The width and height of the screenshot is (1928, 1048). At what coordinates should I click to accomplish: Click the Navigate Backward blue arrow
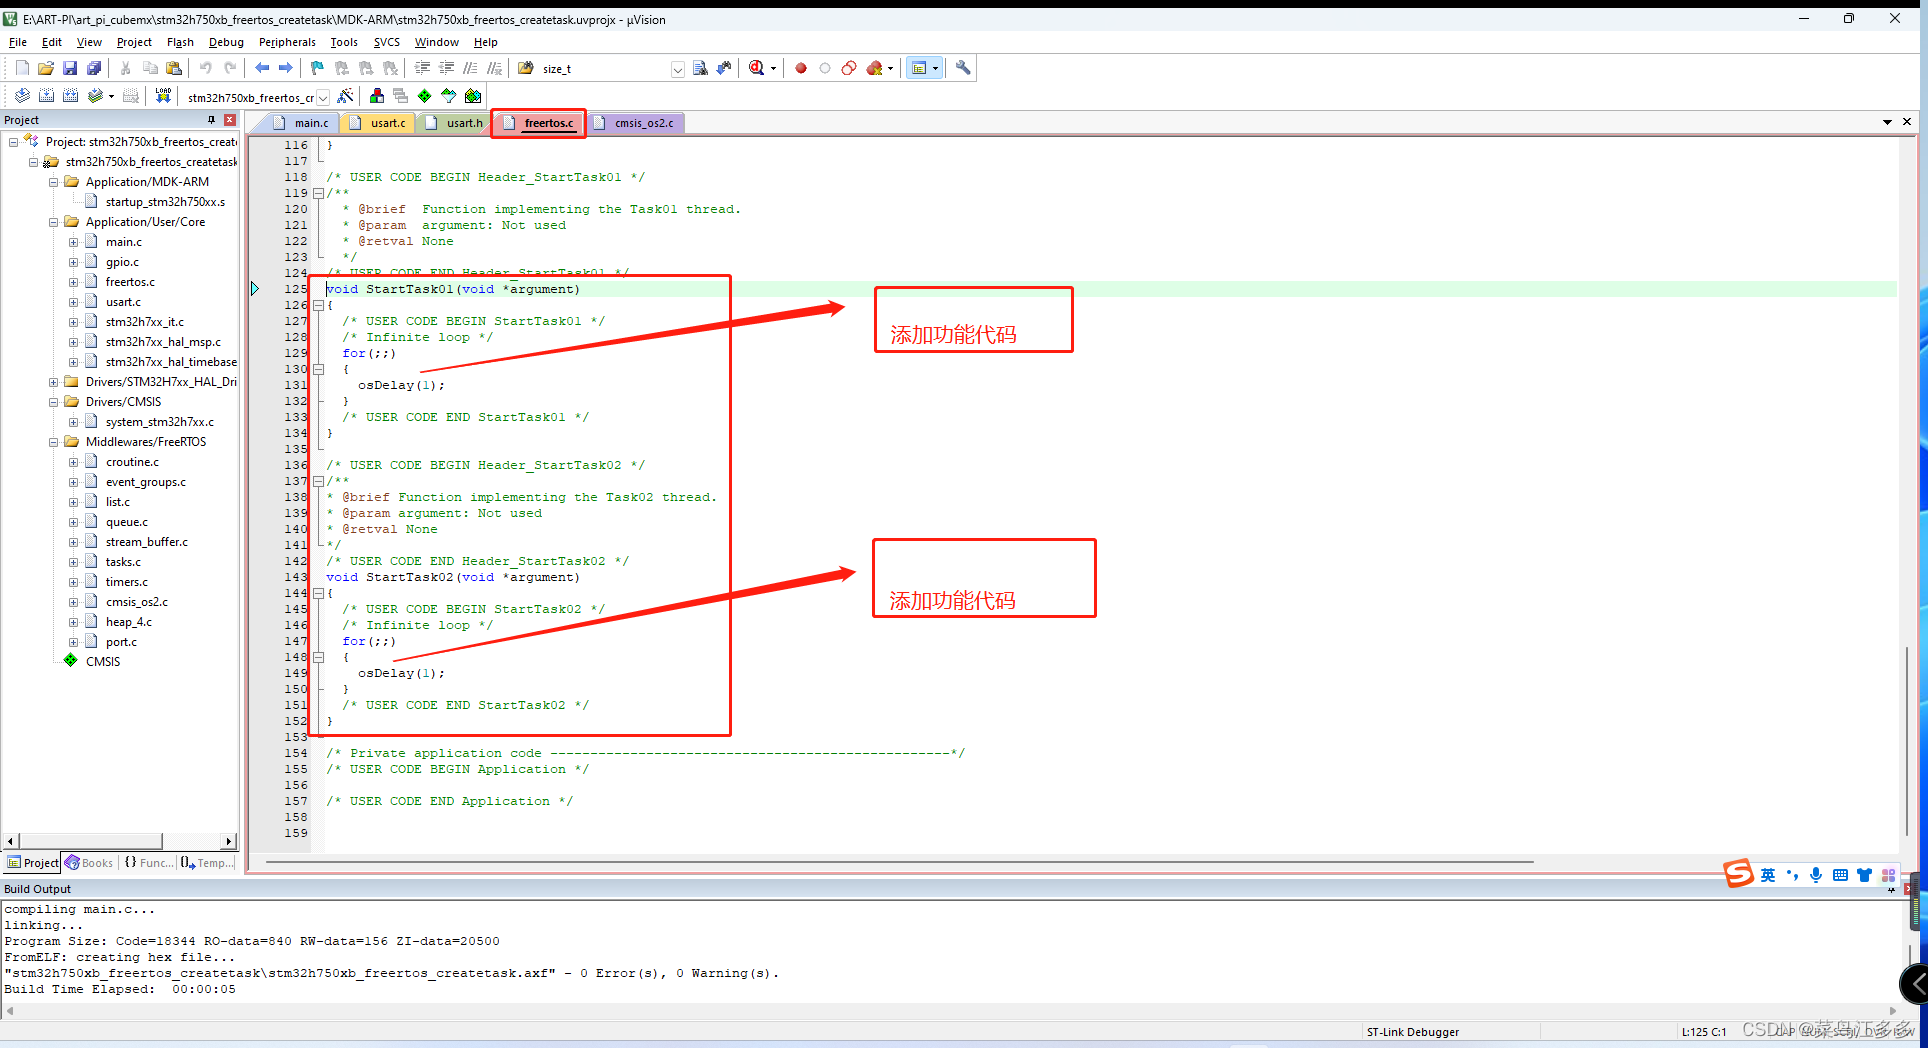click(262, 68)
